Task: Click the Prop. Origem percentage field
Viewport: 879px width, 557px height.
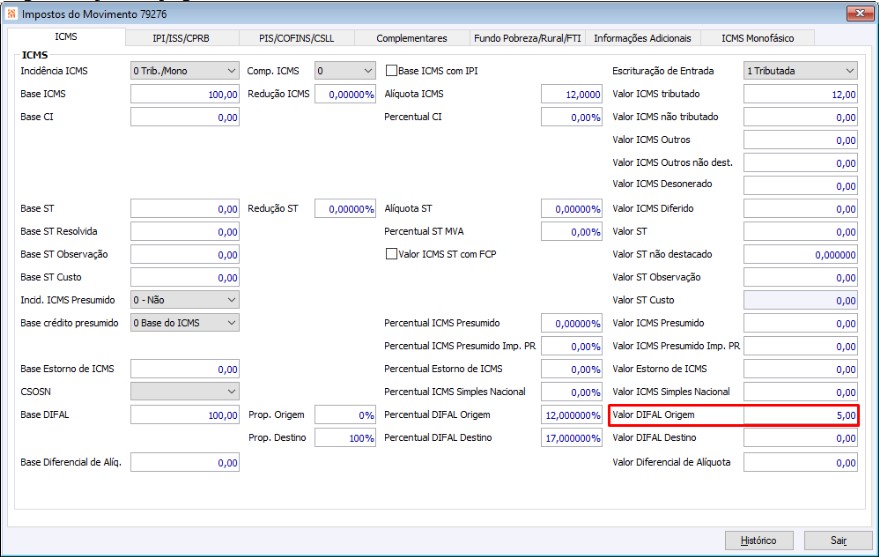Action: 345,415
